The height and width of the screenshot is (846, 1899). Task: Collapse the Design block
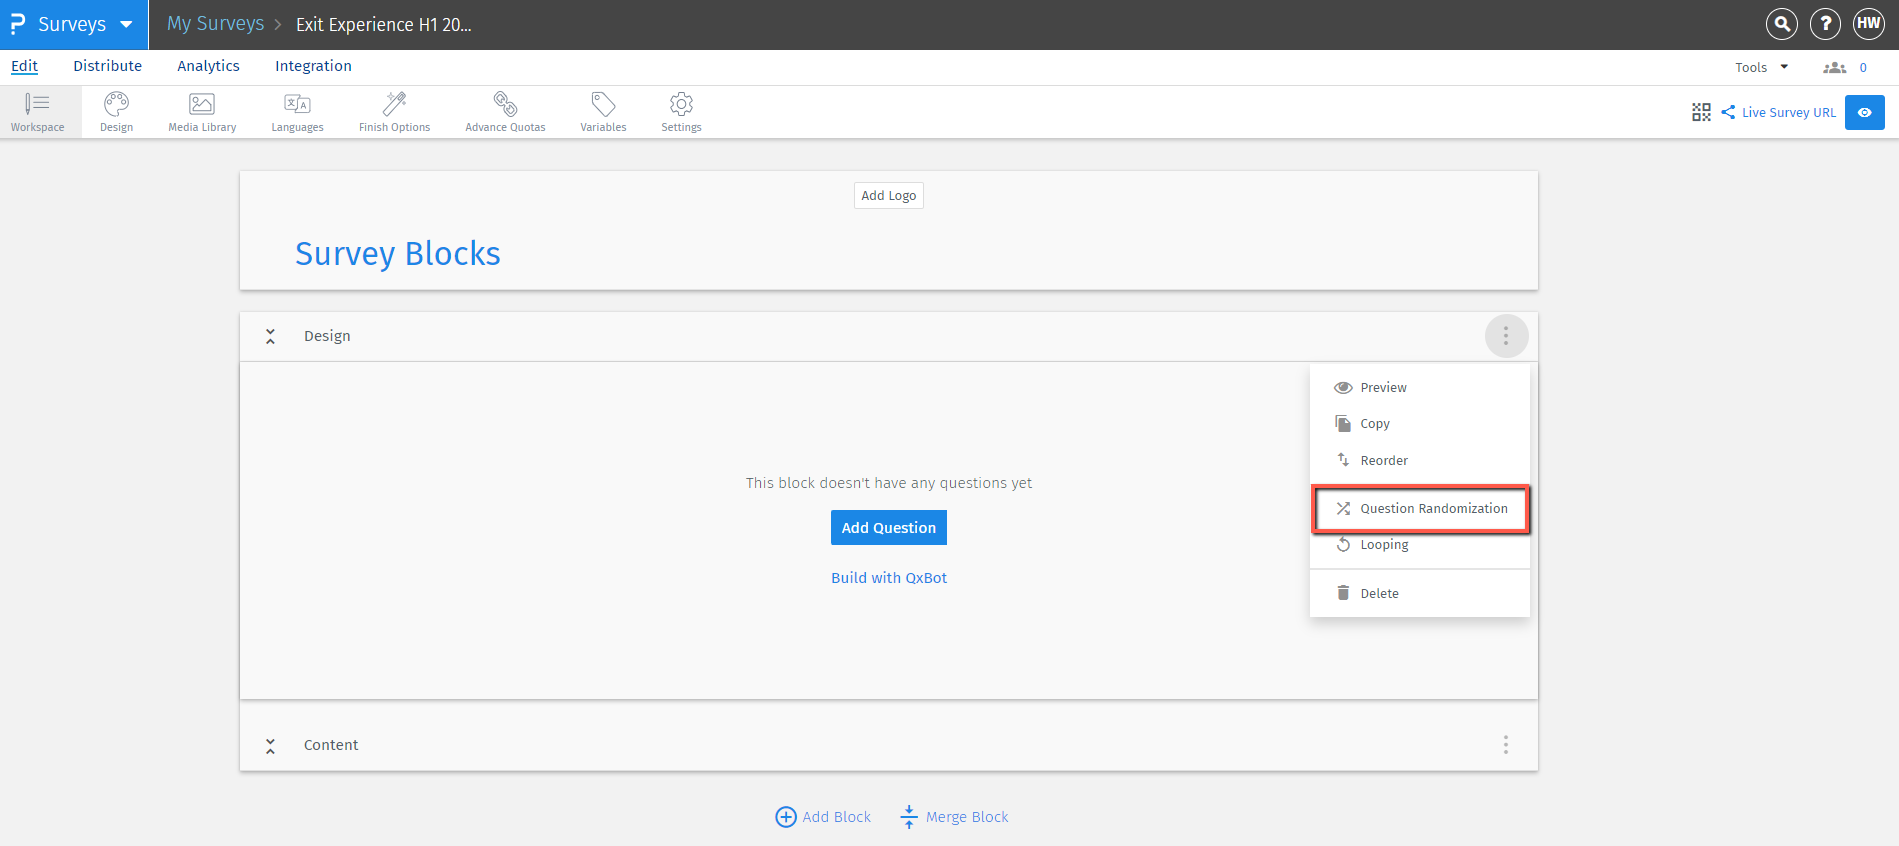click(x=270, y=337)
